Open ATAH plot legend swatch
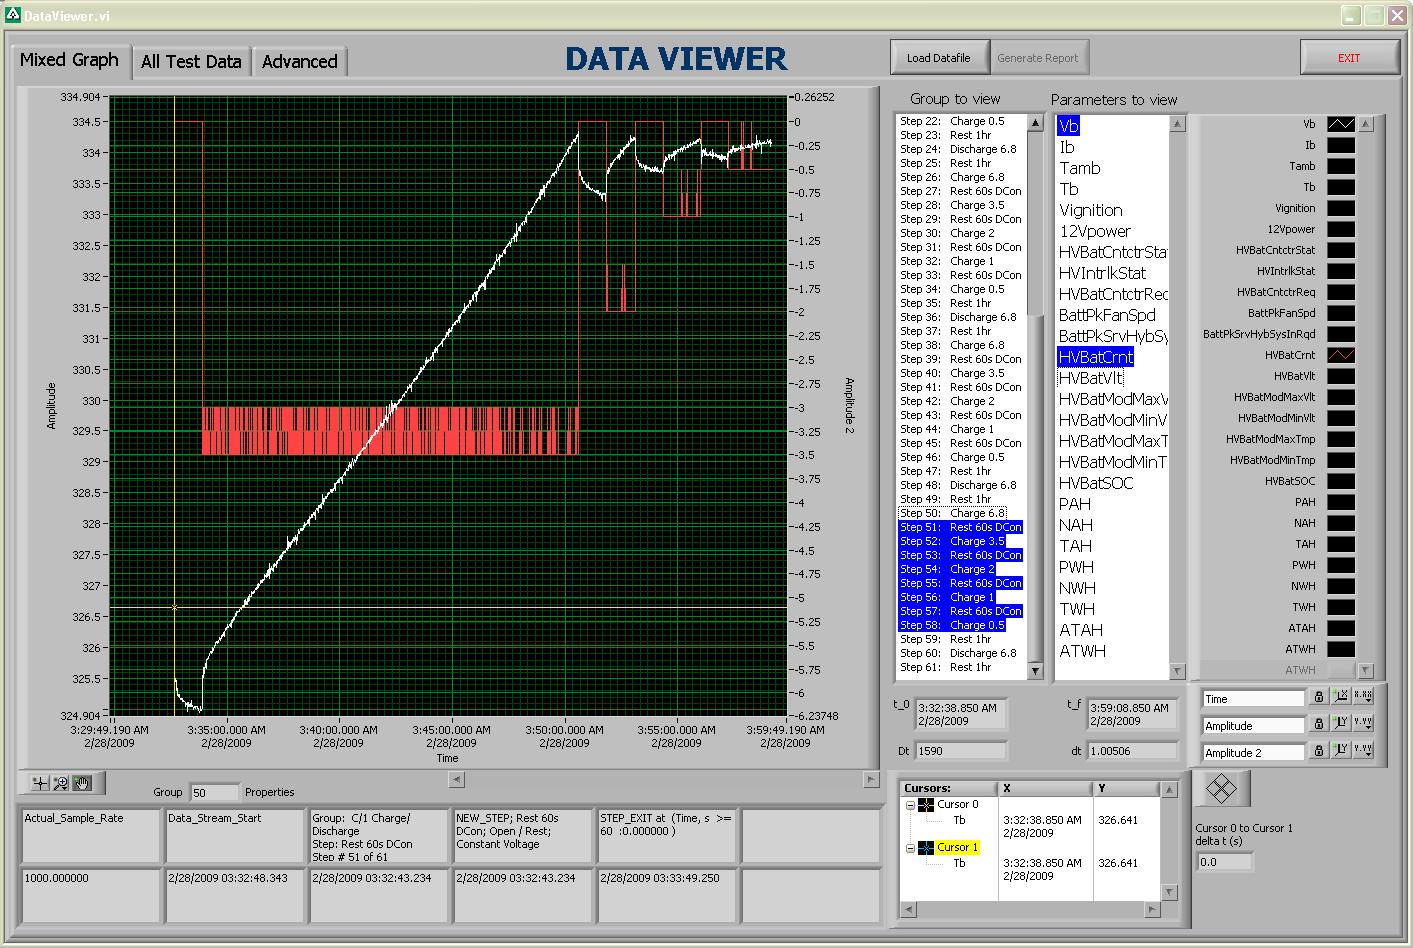Image resolution: width=1413 pixels, height=948 pixels. [x=1340, y=628]
